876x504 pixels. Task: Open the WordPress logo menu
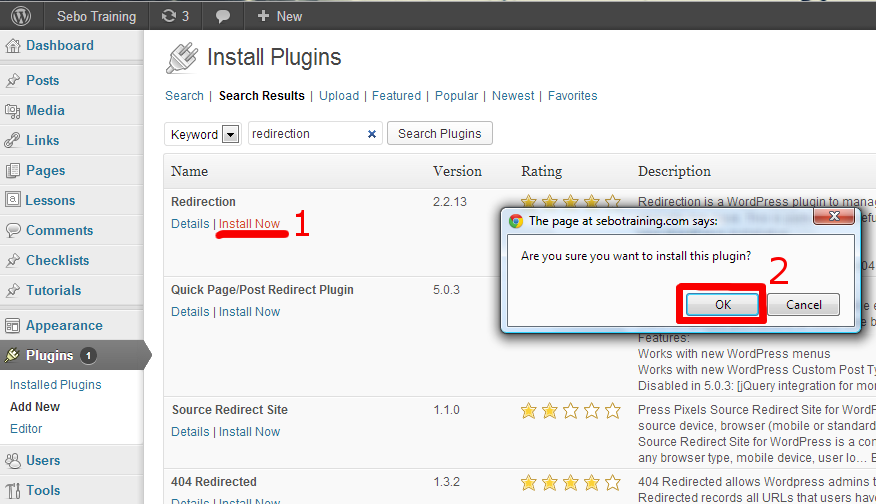pos(21,16)
